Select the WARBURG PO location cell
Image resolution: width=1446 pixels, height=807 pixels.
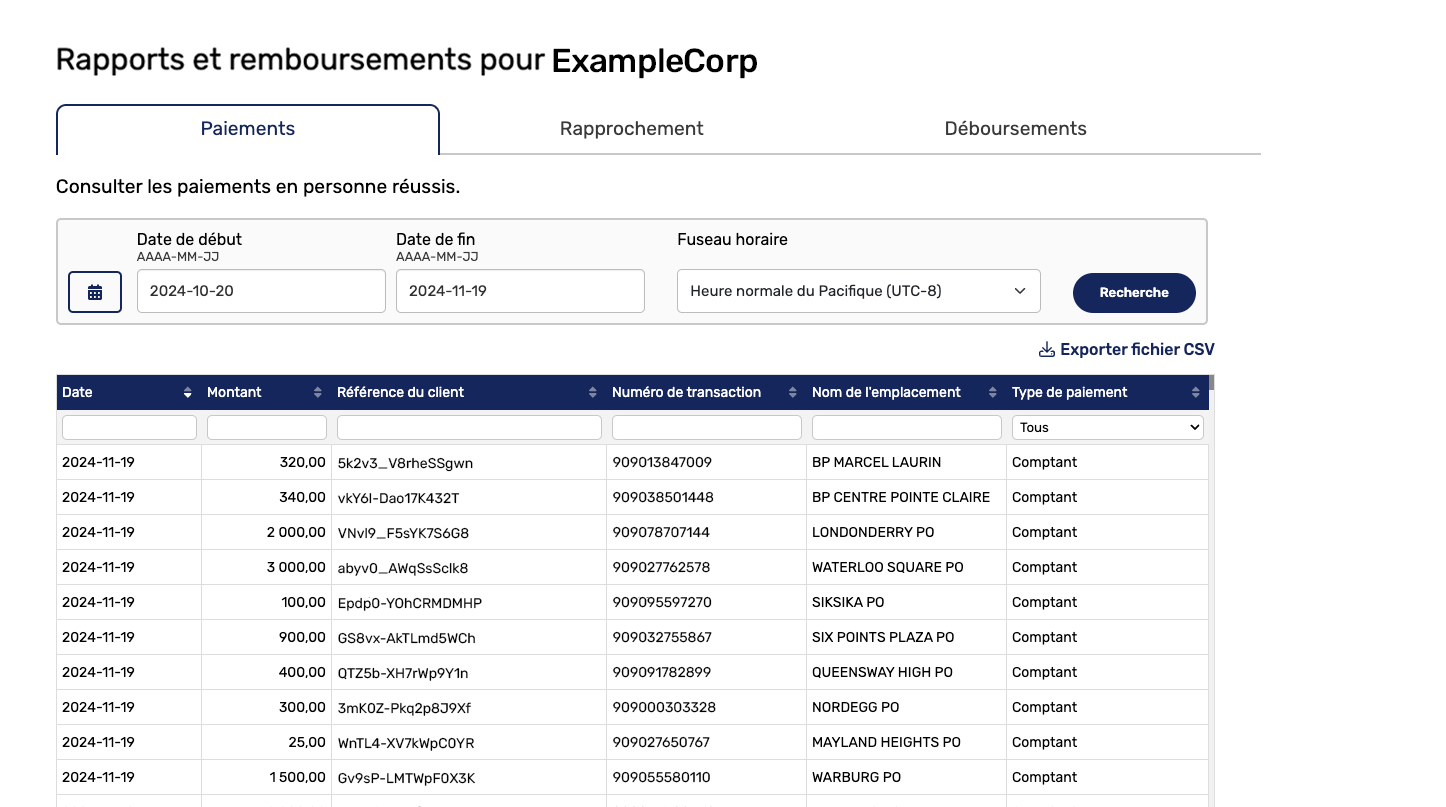[x=907, y=777]
